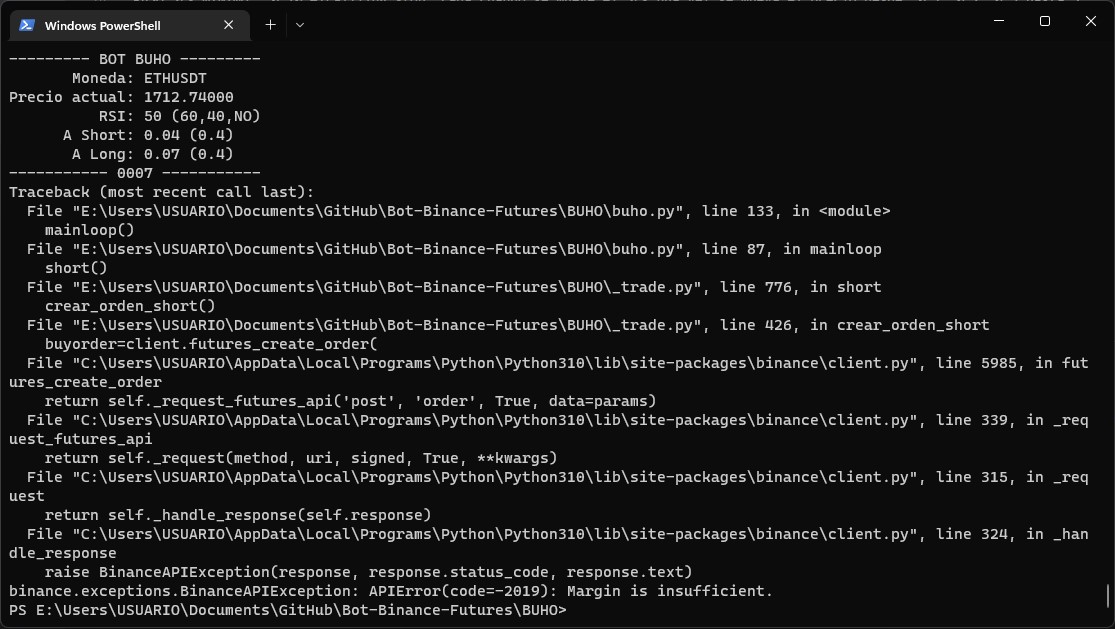Click the PowerShell icon in the tab
Screen dimensions: 1115x629
pyautogui.click(x=27, y=25)
